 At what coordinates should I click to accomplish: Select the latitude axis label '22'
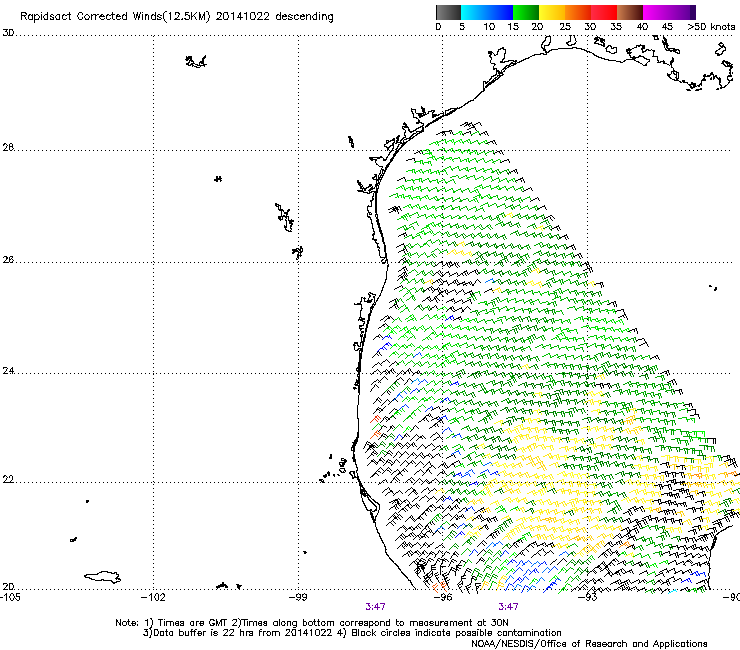[x=8, y=480]
